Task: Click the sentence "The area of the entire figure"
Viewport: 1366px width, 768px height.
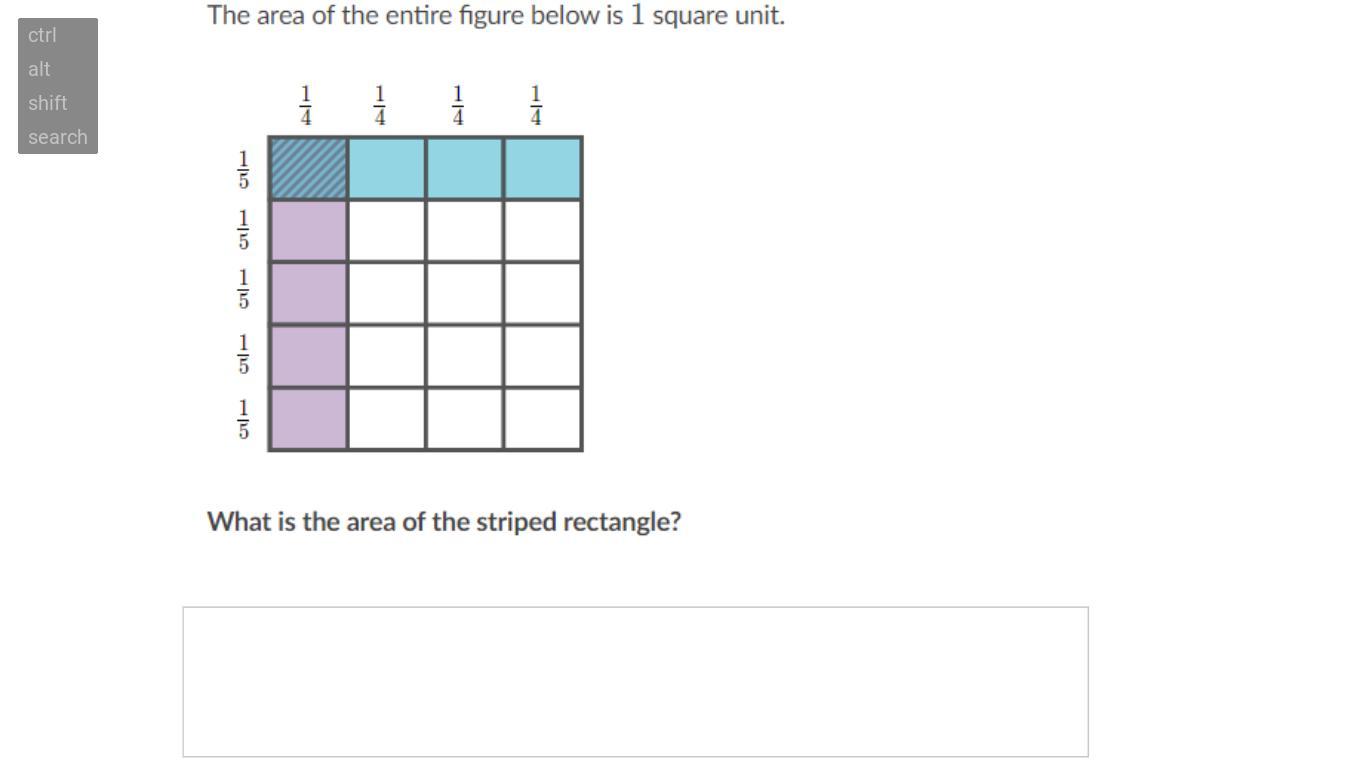Action: pos(496,16)
